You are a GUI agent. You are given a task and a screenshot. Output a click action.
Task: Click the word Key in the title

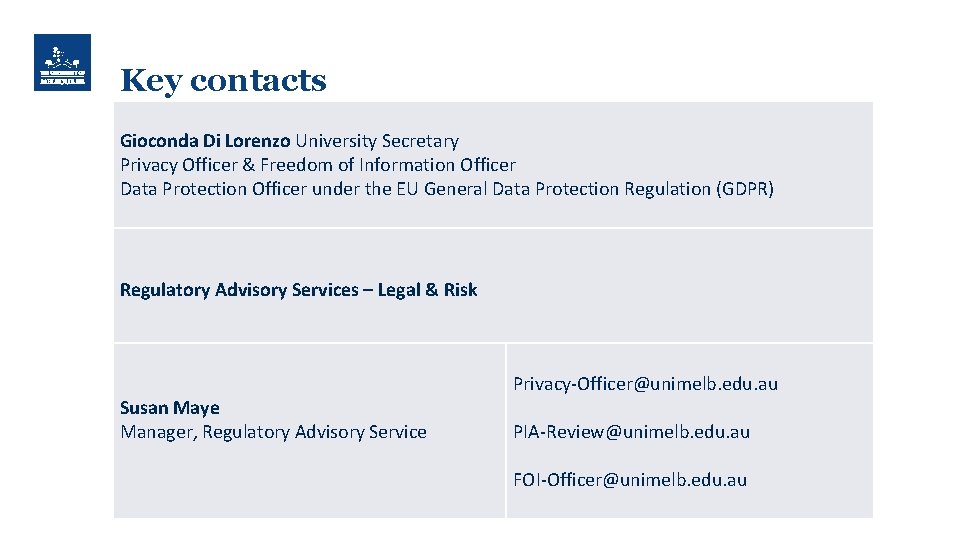[151, 81]
